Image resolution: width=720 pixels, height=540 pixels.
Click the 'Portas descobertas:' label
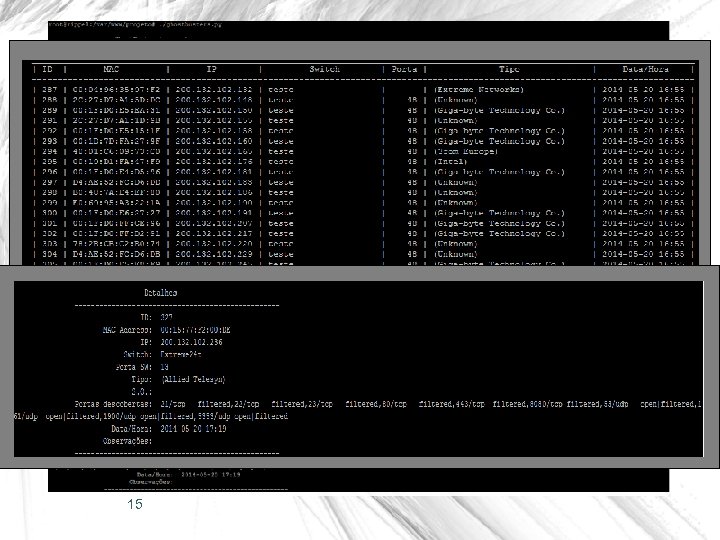(x=113, y=404)
